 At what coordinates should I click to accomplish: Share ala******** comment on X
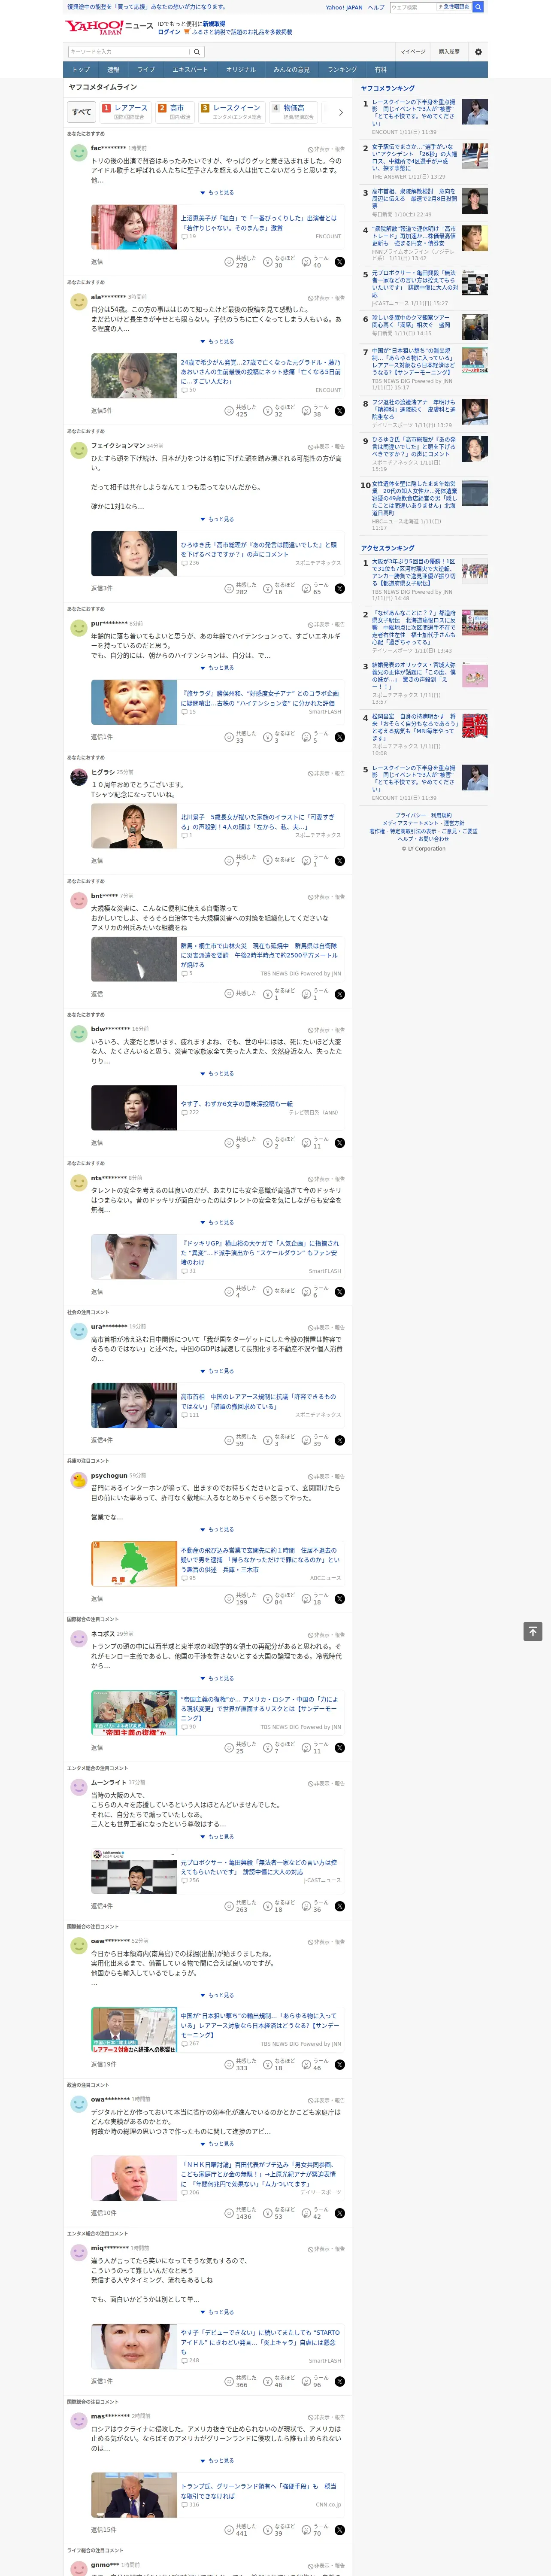[340, 411]
